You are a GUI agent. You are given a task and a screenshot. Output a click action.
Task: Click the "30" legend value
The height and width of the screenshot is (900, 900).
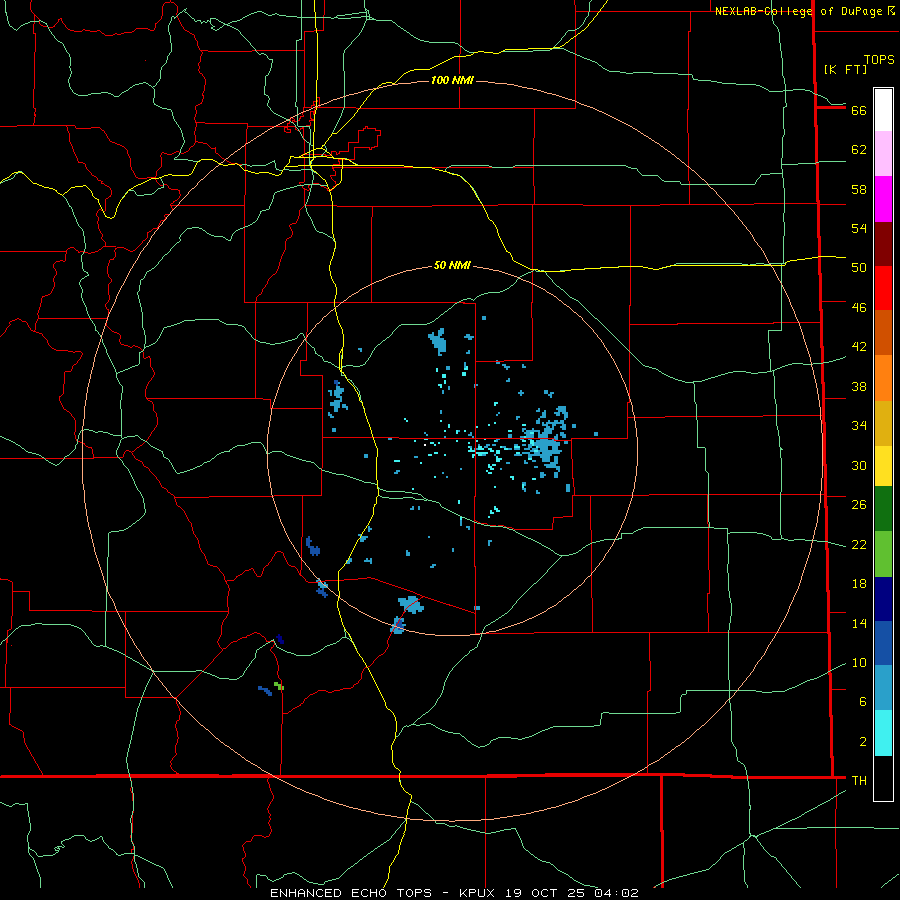click(859, 465)
